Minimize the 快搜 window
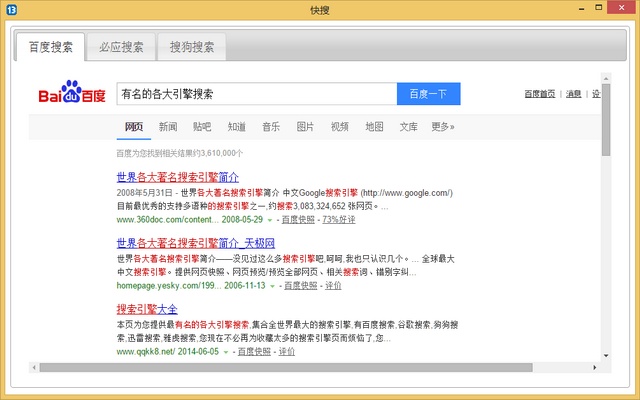The image size is (640, 400). coord(582,8)
